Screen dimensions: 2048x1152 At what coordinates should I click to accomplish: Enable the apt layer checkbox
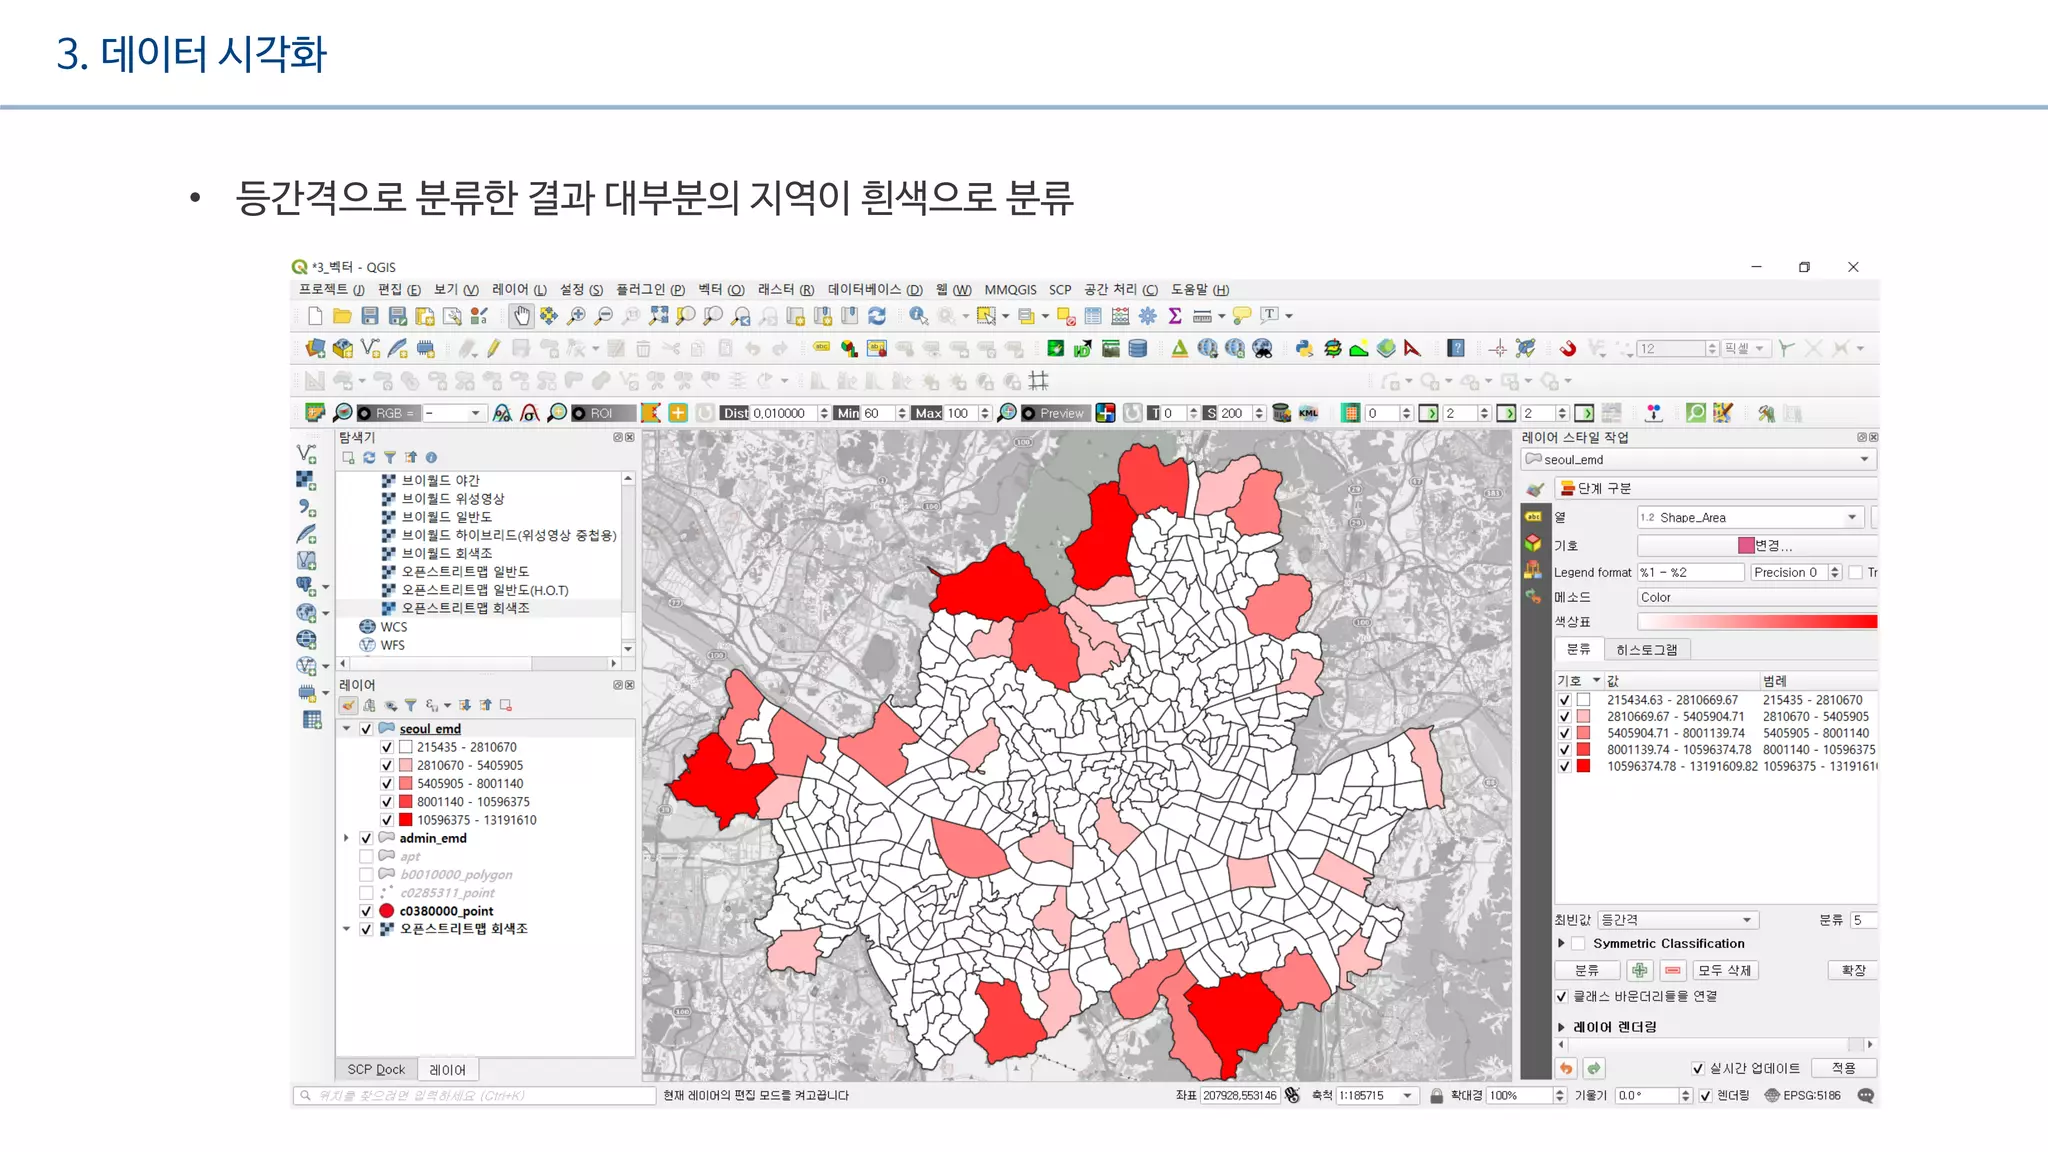point(366,857)
